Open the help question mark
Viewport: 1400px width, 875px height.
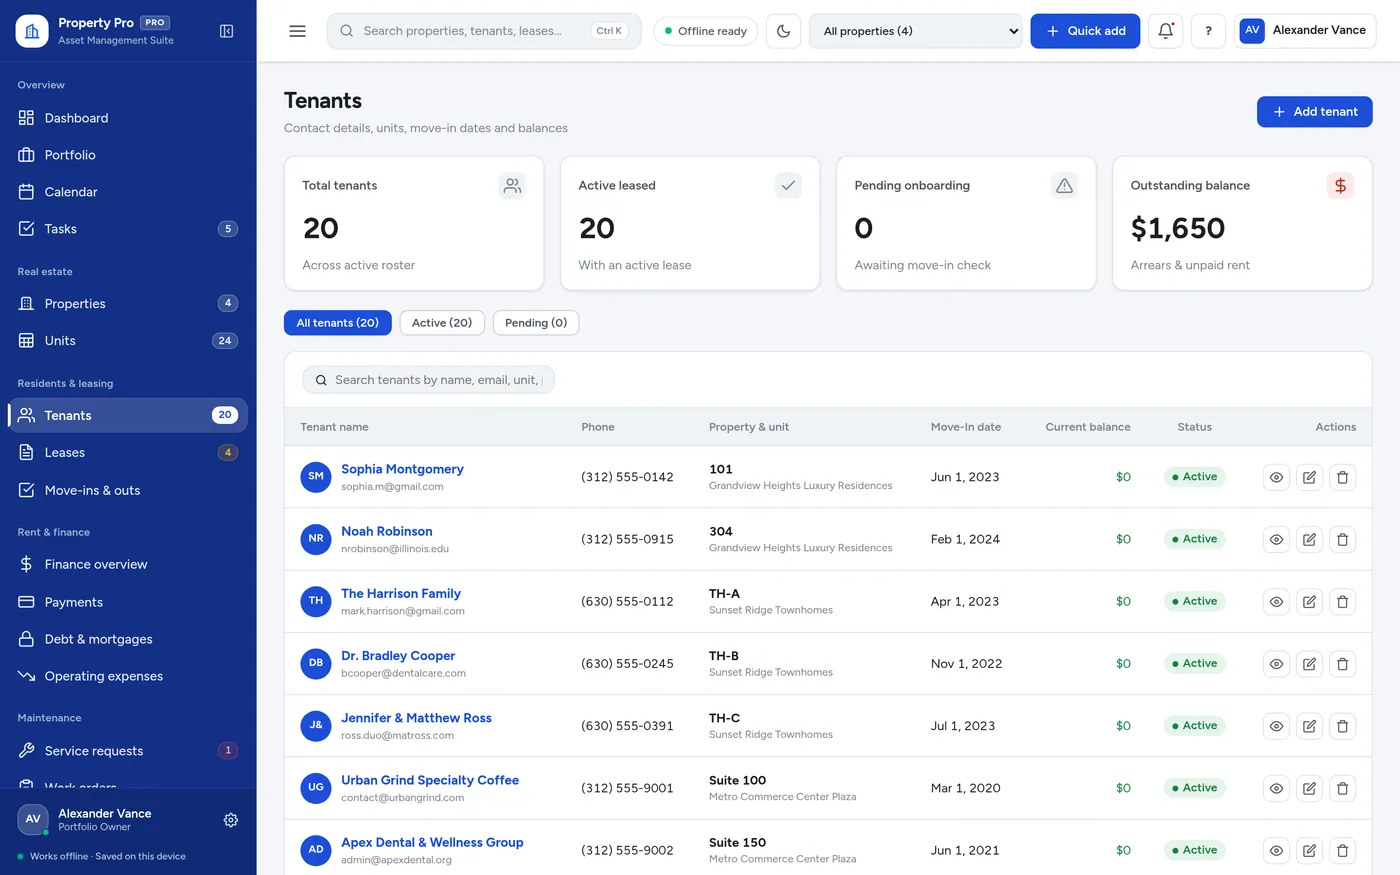[x=1208, y=31]
